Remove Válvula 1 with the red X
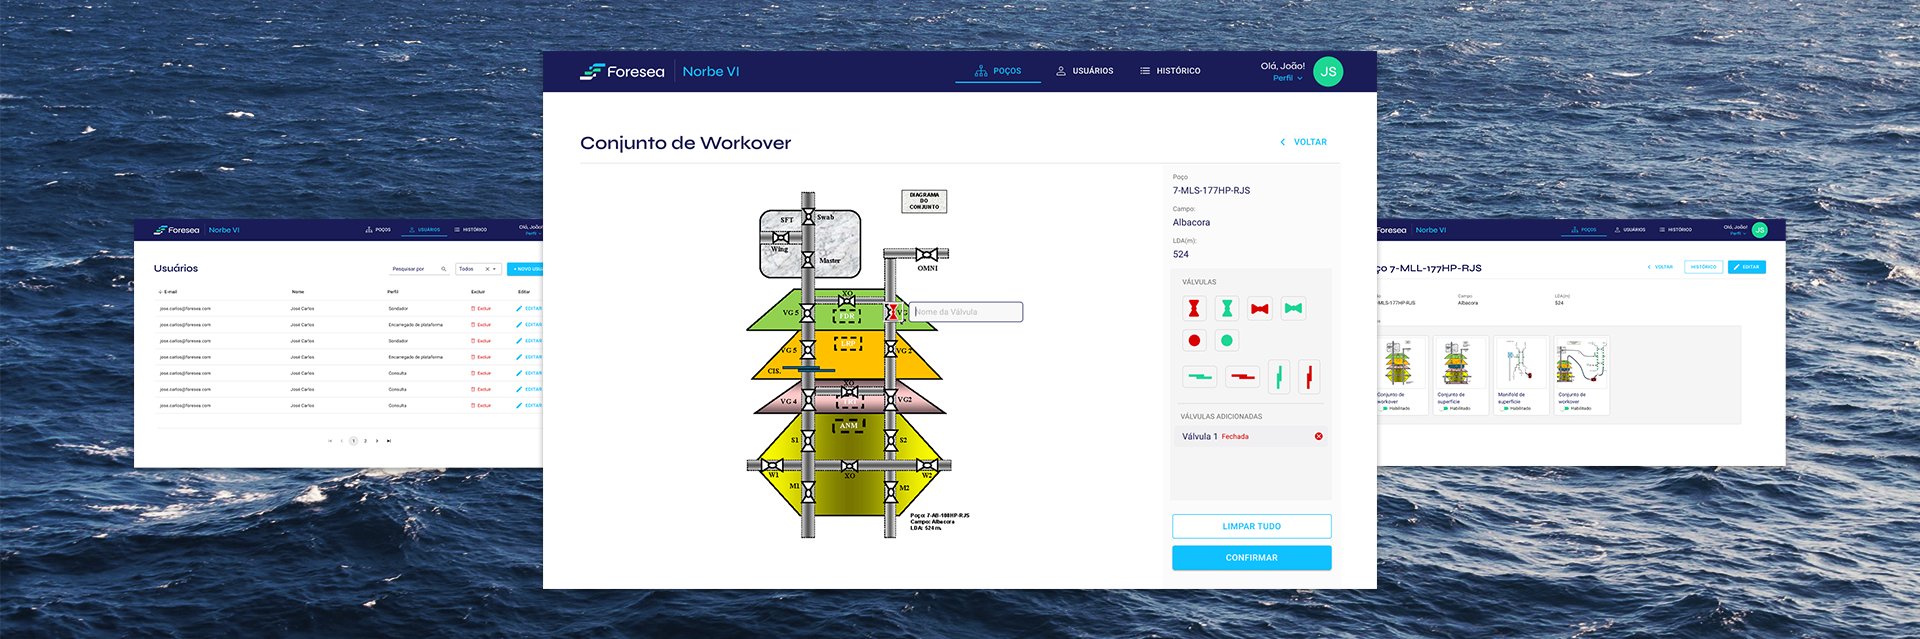The image size is (1920, 639). (x=1318, y=437)
